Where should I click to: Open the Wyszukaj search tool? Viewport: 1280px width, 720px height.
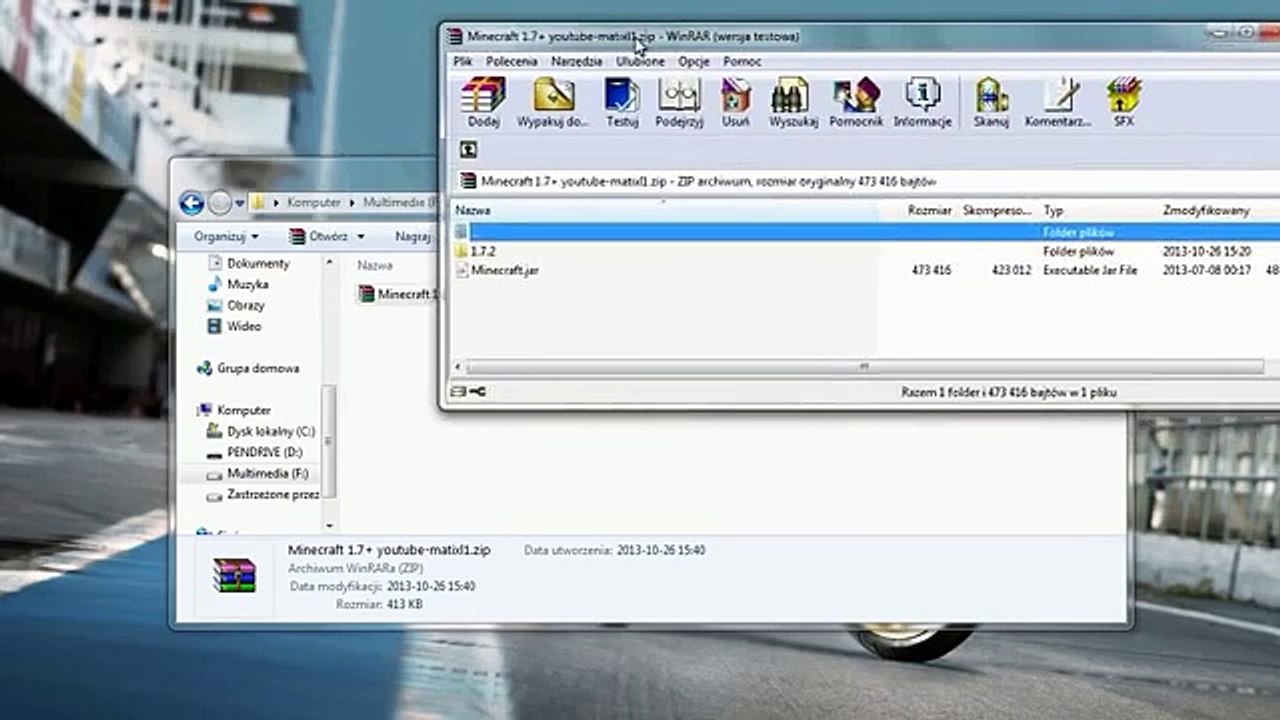[793, 102]
